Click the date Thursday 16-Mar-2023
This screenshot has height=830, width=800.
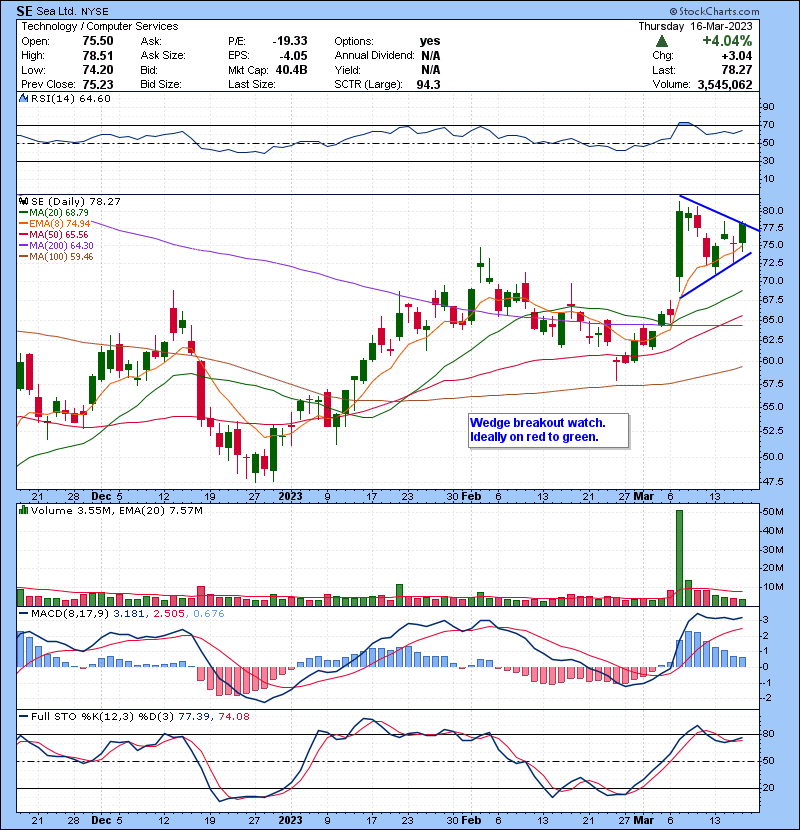[695, 26]
